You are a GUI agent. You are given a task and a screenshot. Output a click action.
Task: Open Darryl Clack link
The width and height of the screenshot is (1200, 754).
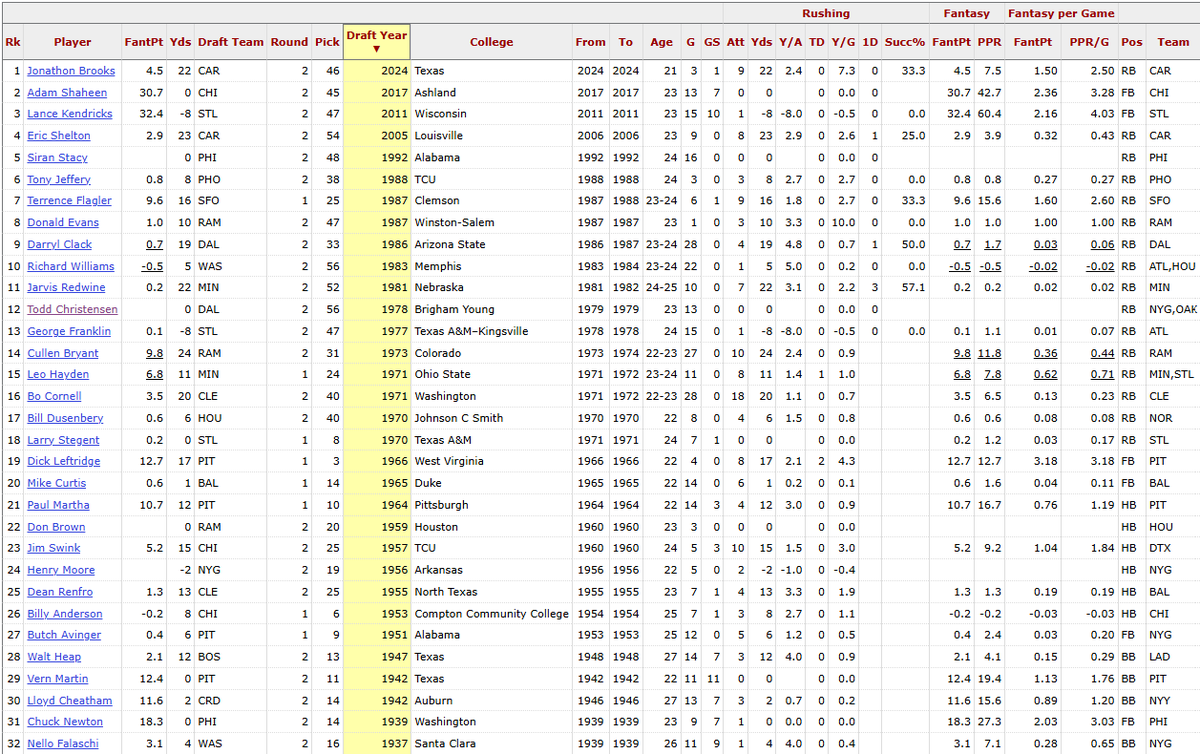pyautogui.click(x=59, y=245)
